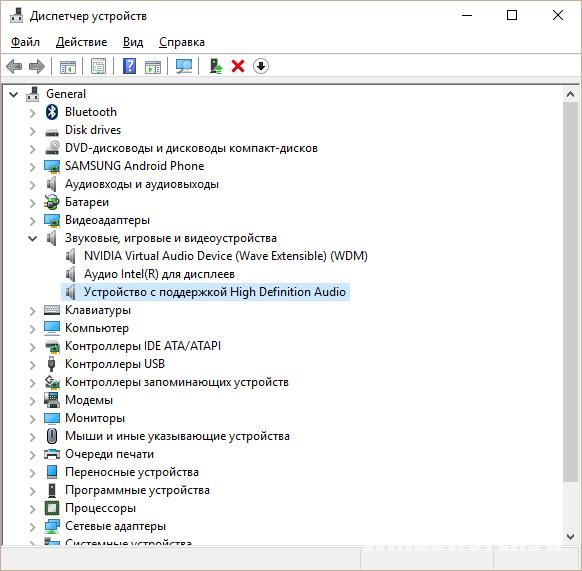Click the red X Uninstall device icon

238,67
